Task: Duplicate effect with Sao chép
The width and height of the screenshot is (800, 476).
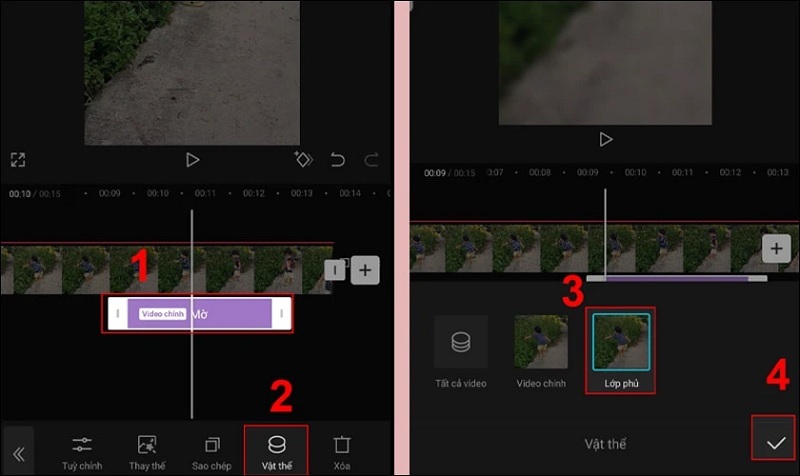Action: 211,451
